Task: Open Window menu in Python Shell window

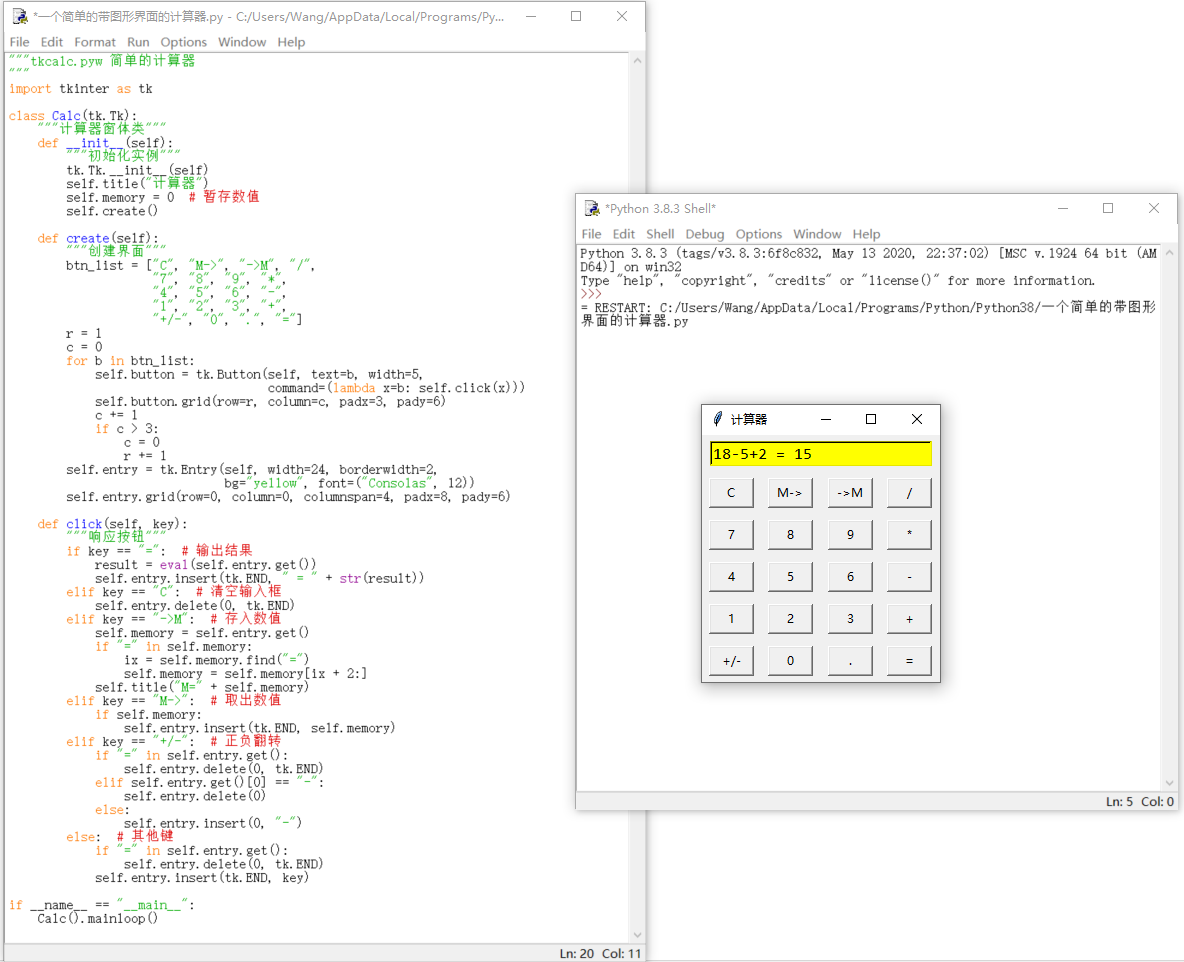Action: click(817, 234)
